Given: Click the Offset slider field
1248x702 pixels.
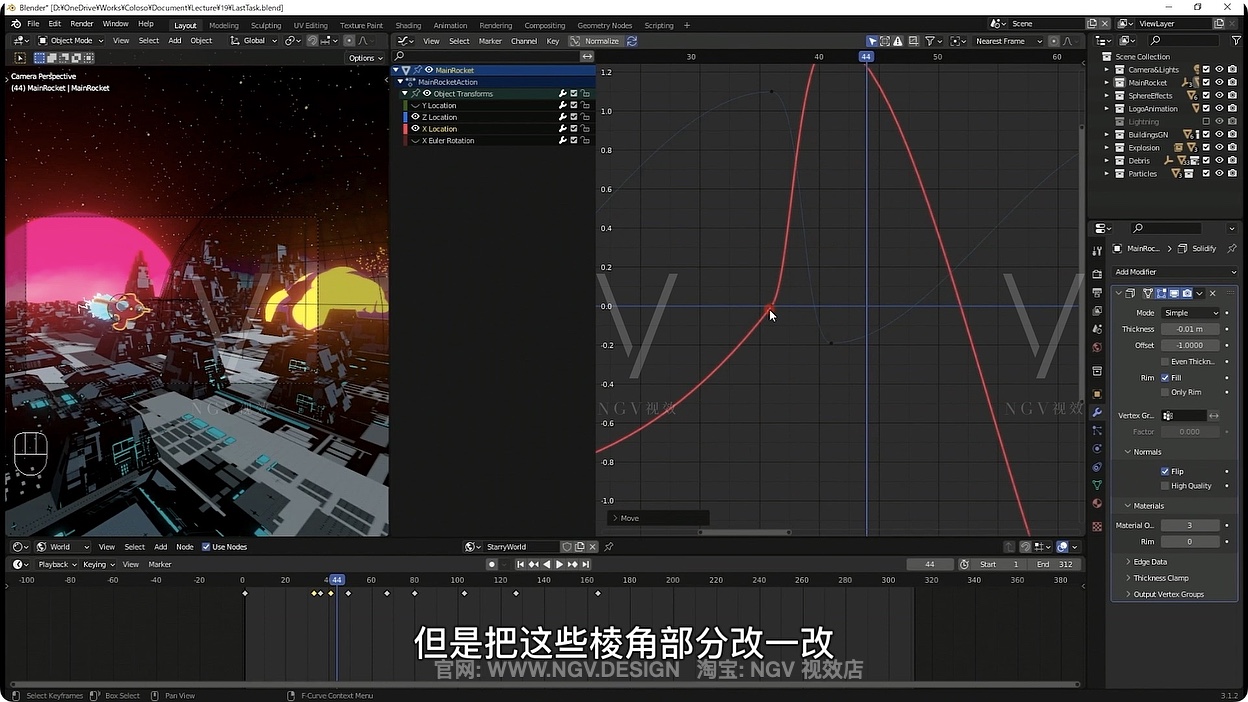Looking at the screenshot, I should point(1190,345).
